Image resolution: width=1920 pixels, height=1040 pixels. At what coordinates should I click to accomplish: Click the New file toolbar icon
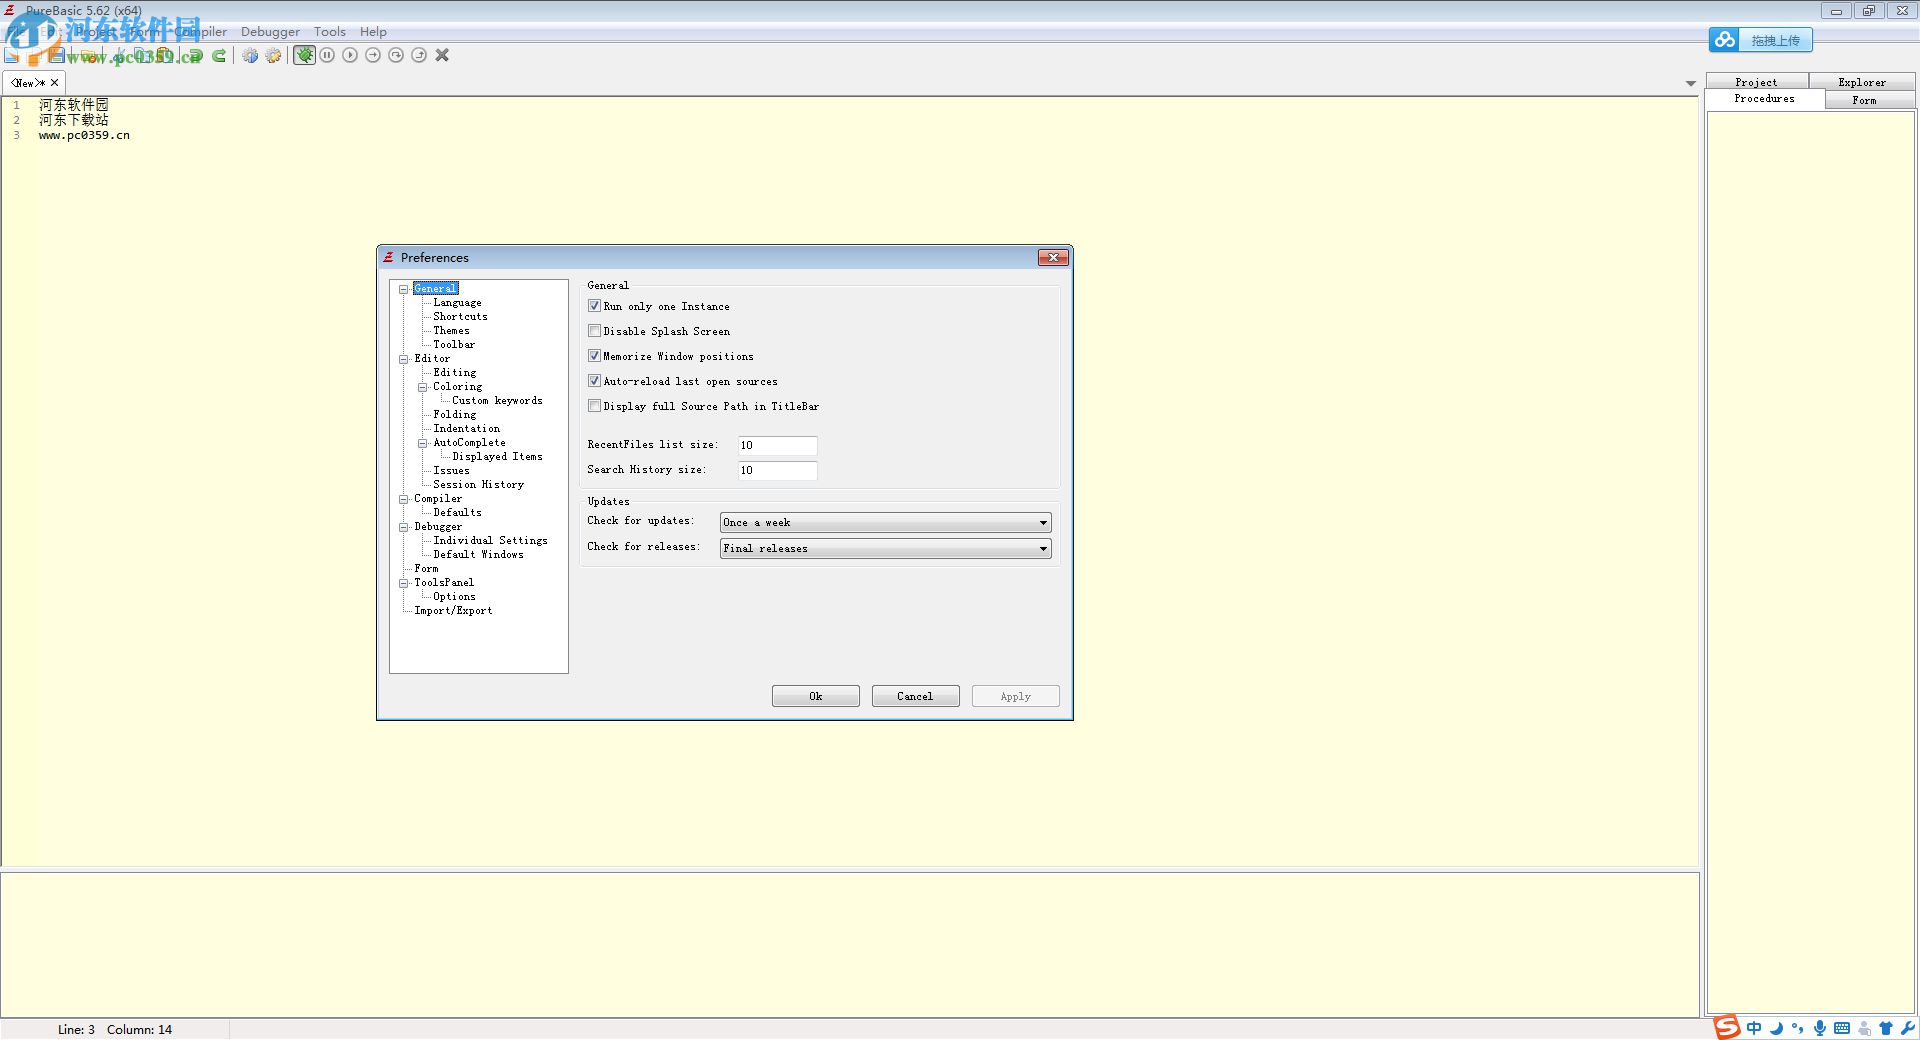[x=12, y=56]
